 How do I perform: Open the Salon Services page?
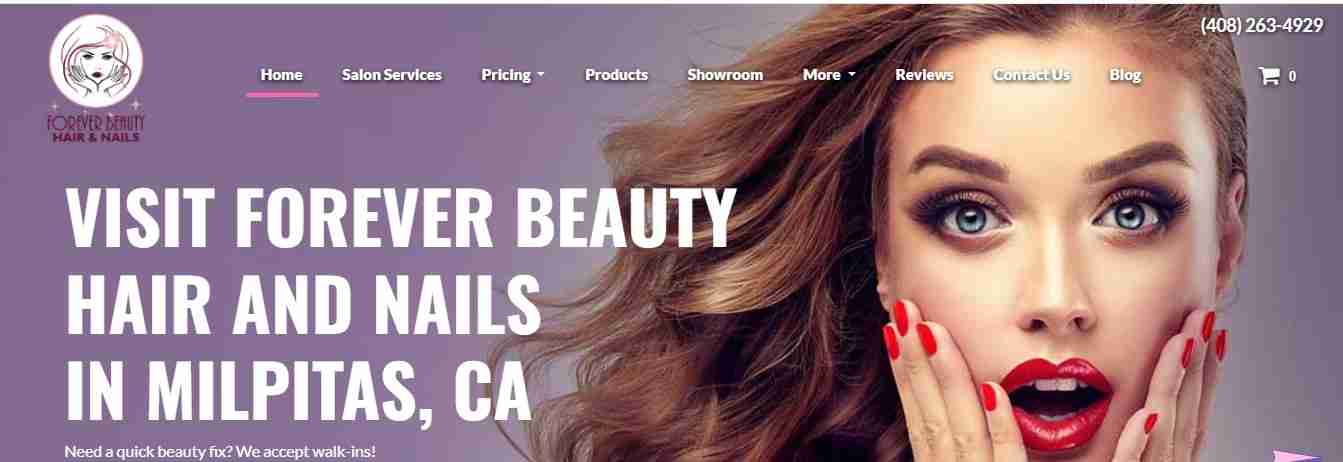click(391, 75)
